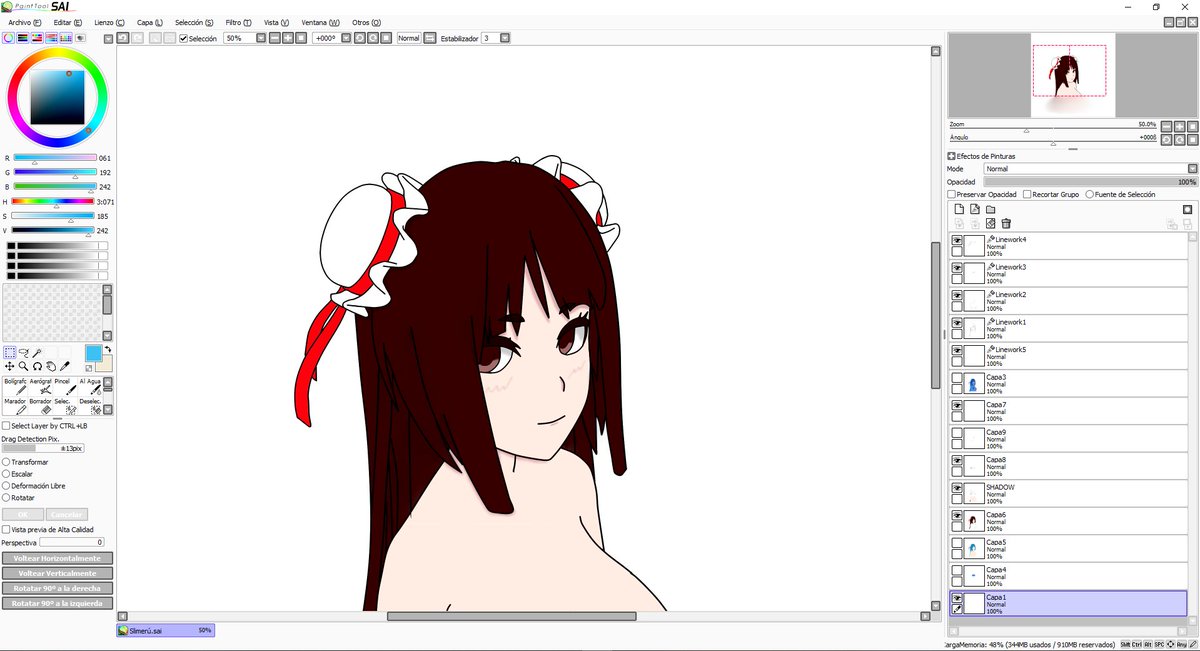
Task: Choose the Pincel brush tool
Action: (x=65, y=386)
